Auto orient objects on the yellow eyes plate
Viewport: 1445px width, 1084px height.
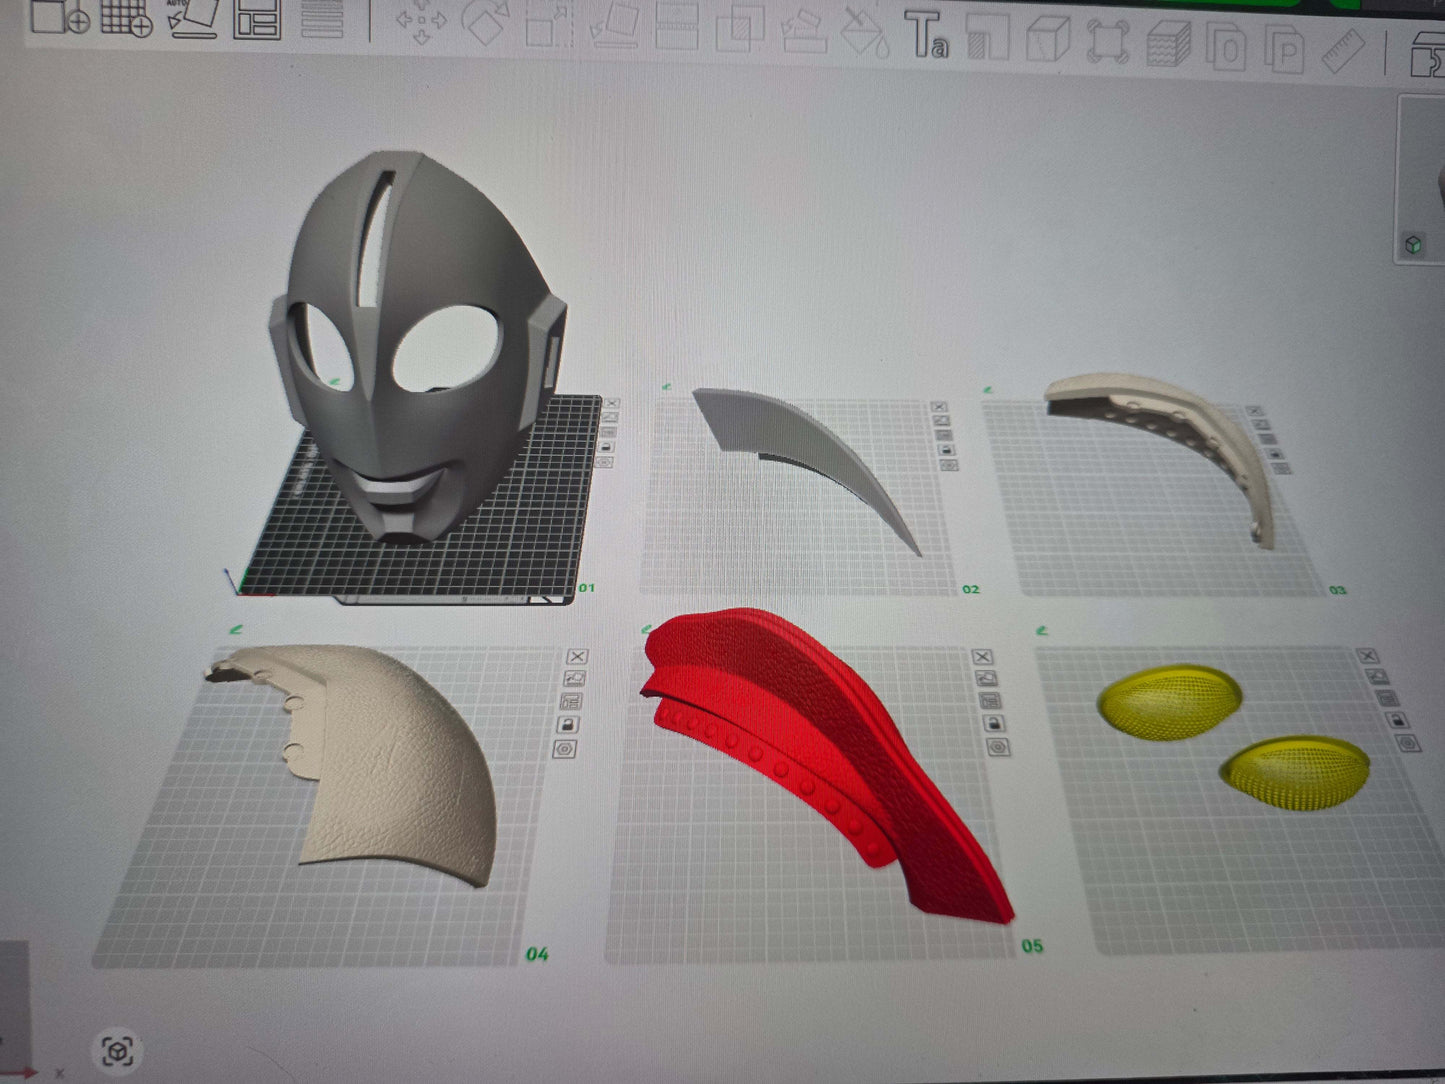[1379, 677]
